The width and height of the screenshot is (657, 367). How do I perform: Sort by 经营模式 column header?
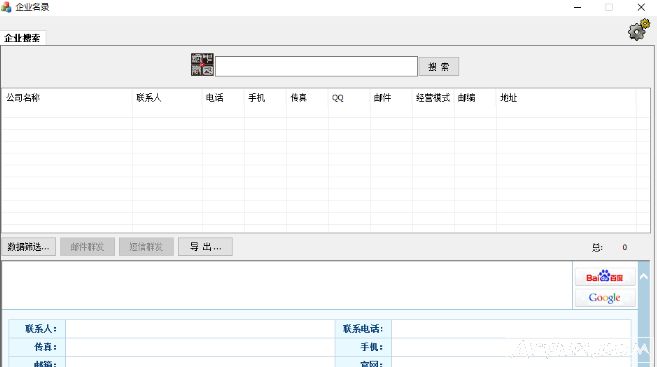433,98
